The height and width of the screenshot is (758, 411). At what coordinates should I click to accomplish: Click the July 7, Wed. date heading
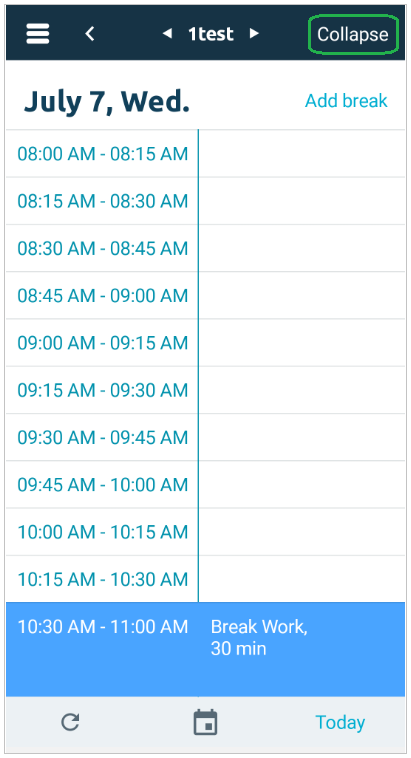(x=106, y=102)
